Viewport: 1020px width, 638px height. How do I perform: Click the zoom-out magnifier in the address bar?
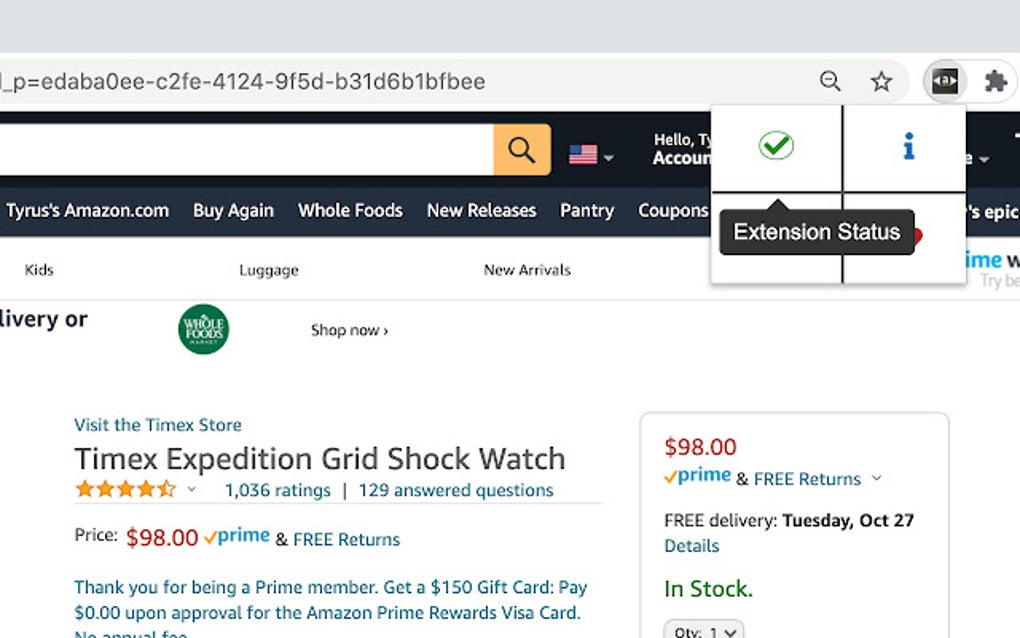[830, 81]
